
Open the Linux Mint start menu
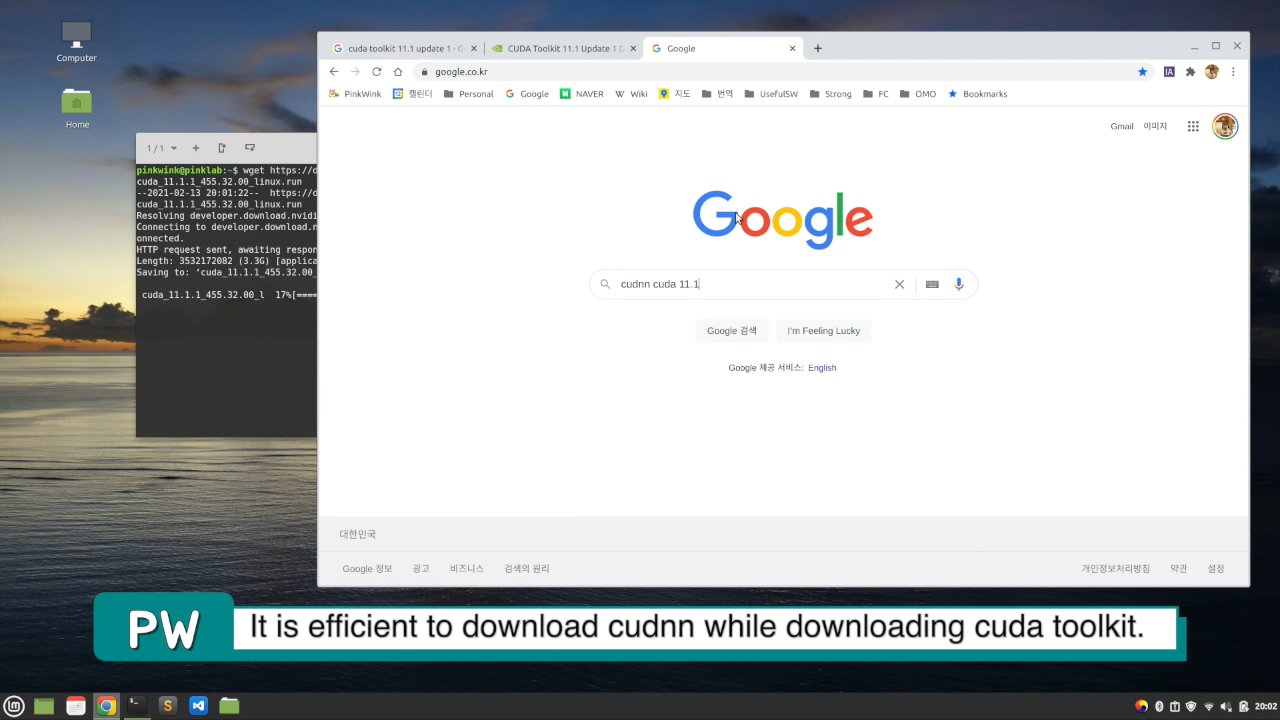13,706
